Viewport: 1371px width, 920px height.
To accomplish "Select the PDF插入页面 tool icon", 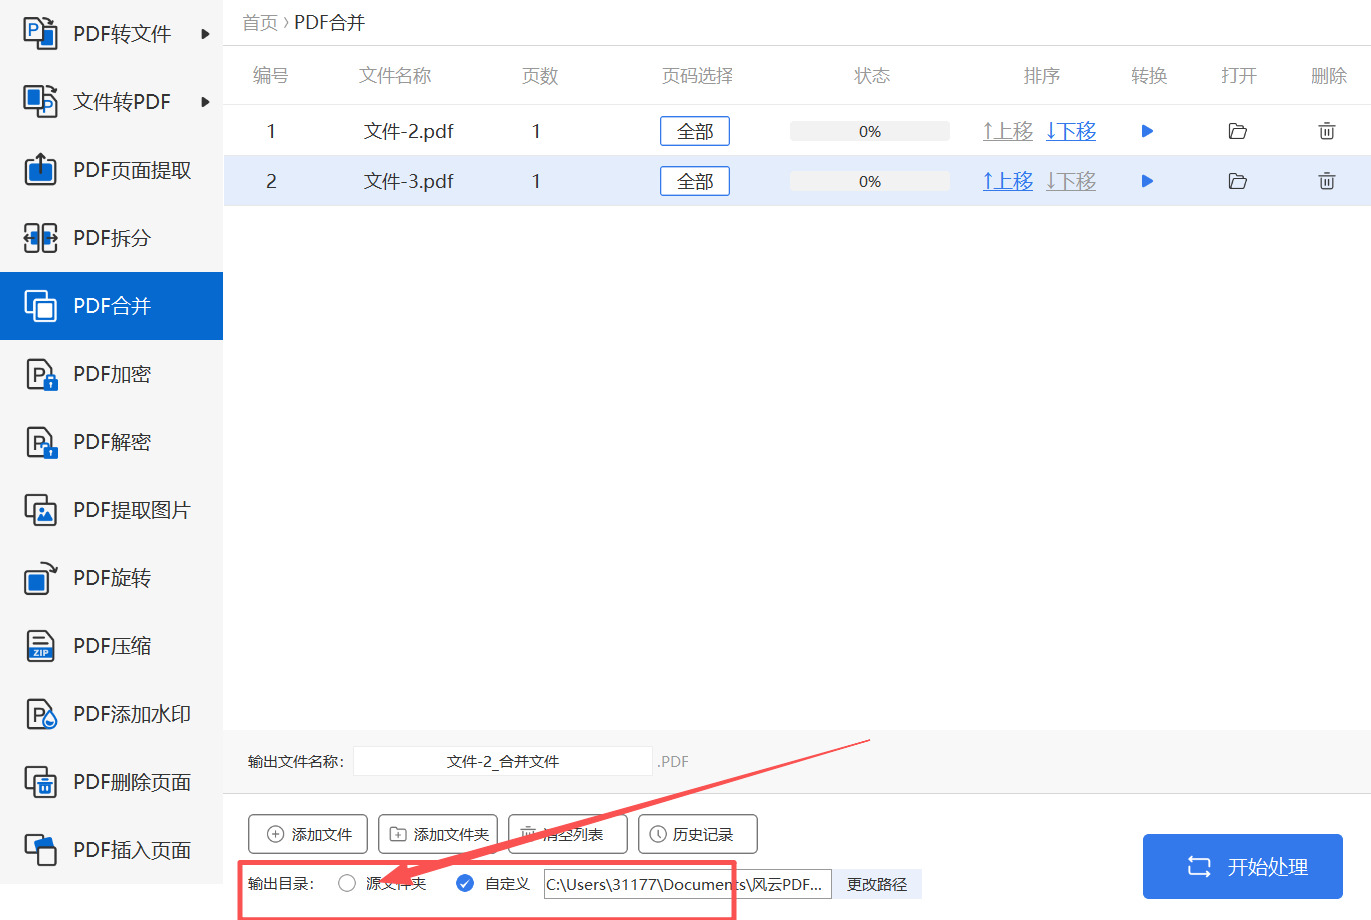I will coord(40,849).
